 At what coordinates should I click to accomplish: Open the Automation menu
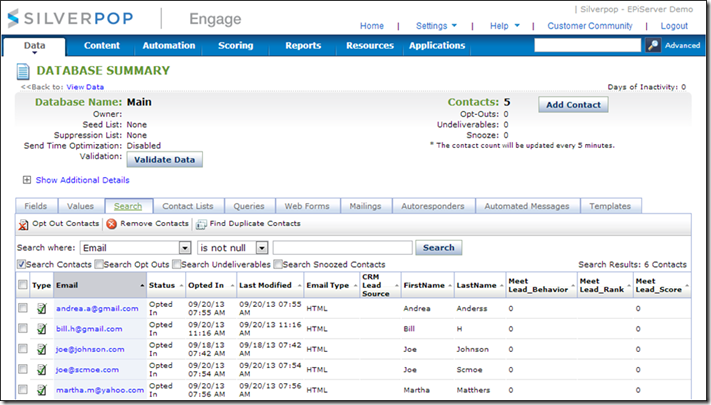point(169,45)
